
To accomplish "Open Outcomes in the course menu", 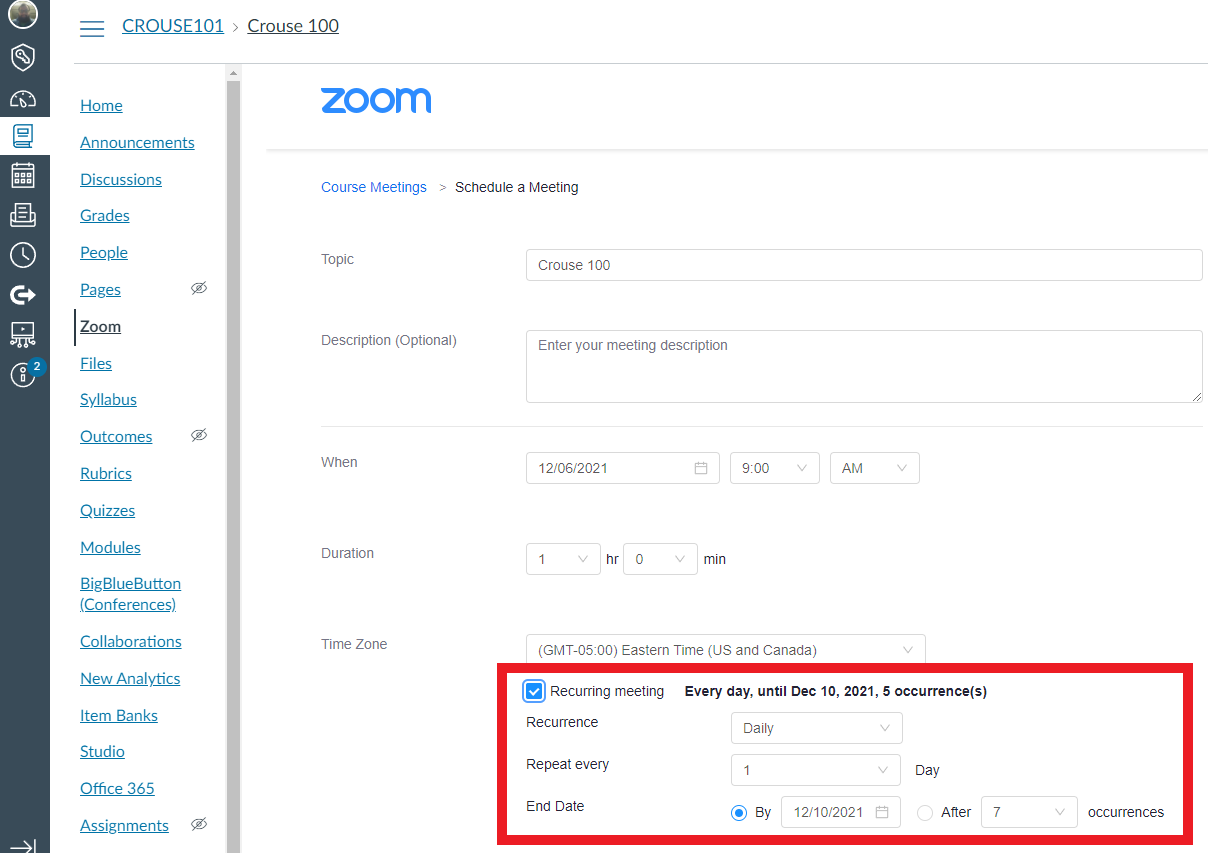I will tap(116, 436).
